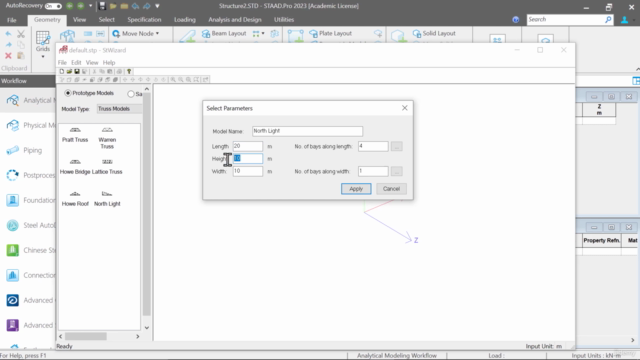Click the Beam Layout button
Viewport: 640px width, 360px height.
click(224, 33)
